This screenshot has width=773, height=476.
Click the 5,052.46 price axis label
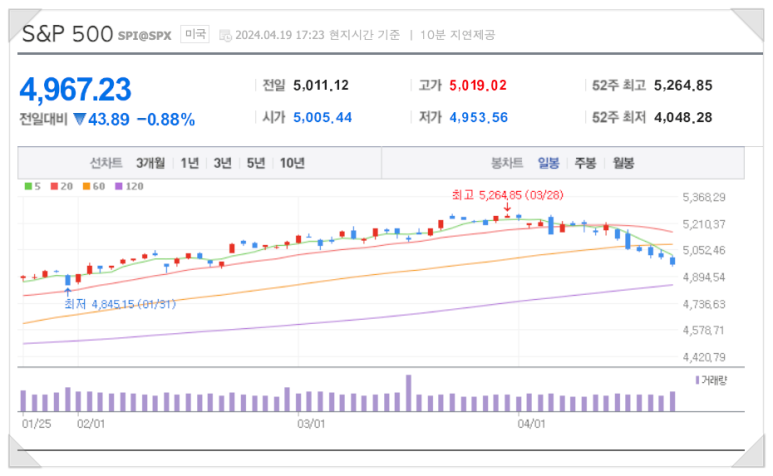coord(704,250)
